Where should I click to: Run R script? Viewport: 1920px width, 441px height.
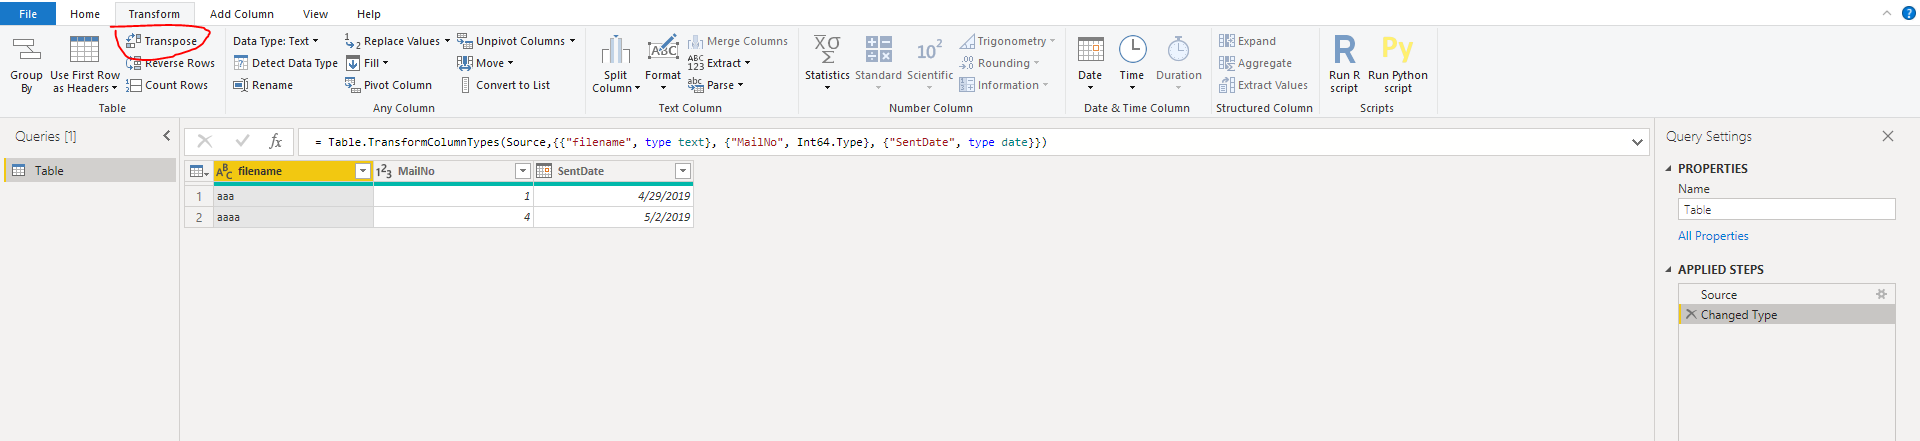click(1344, 64)
